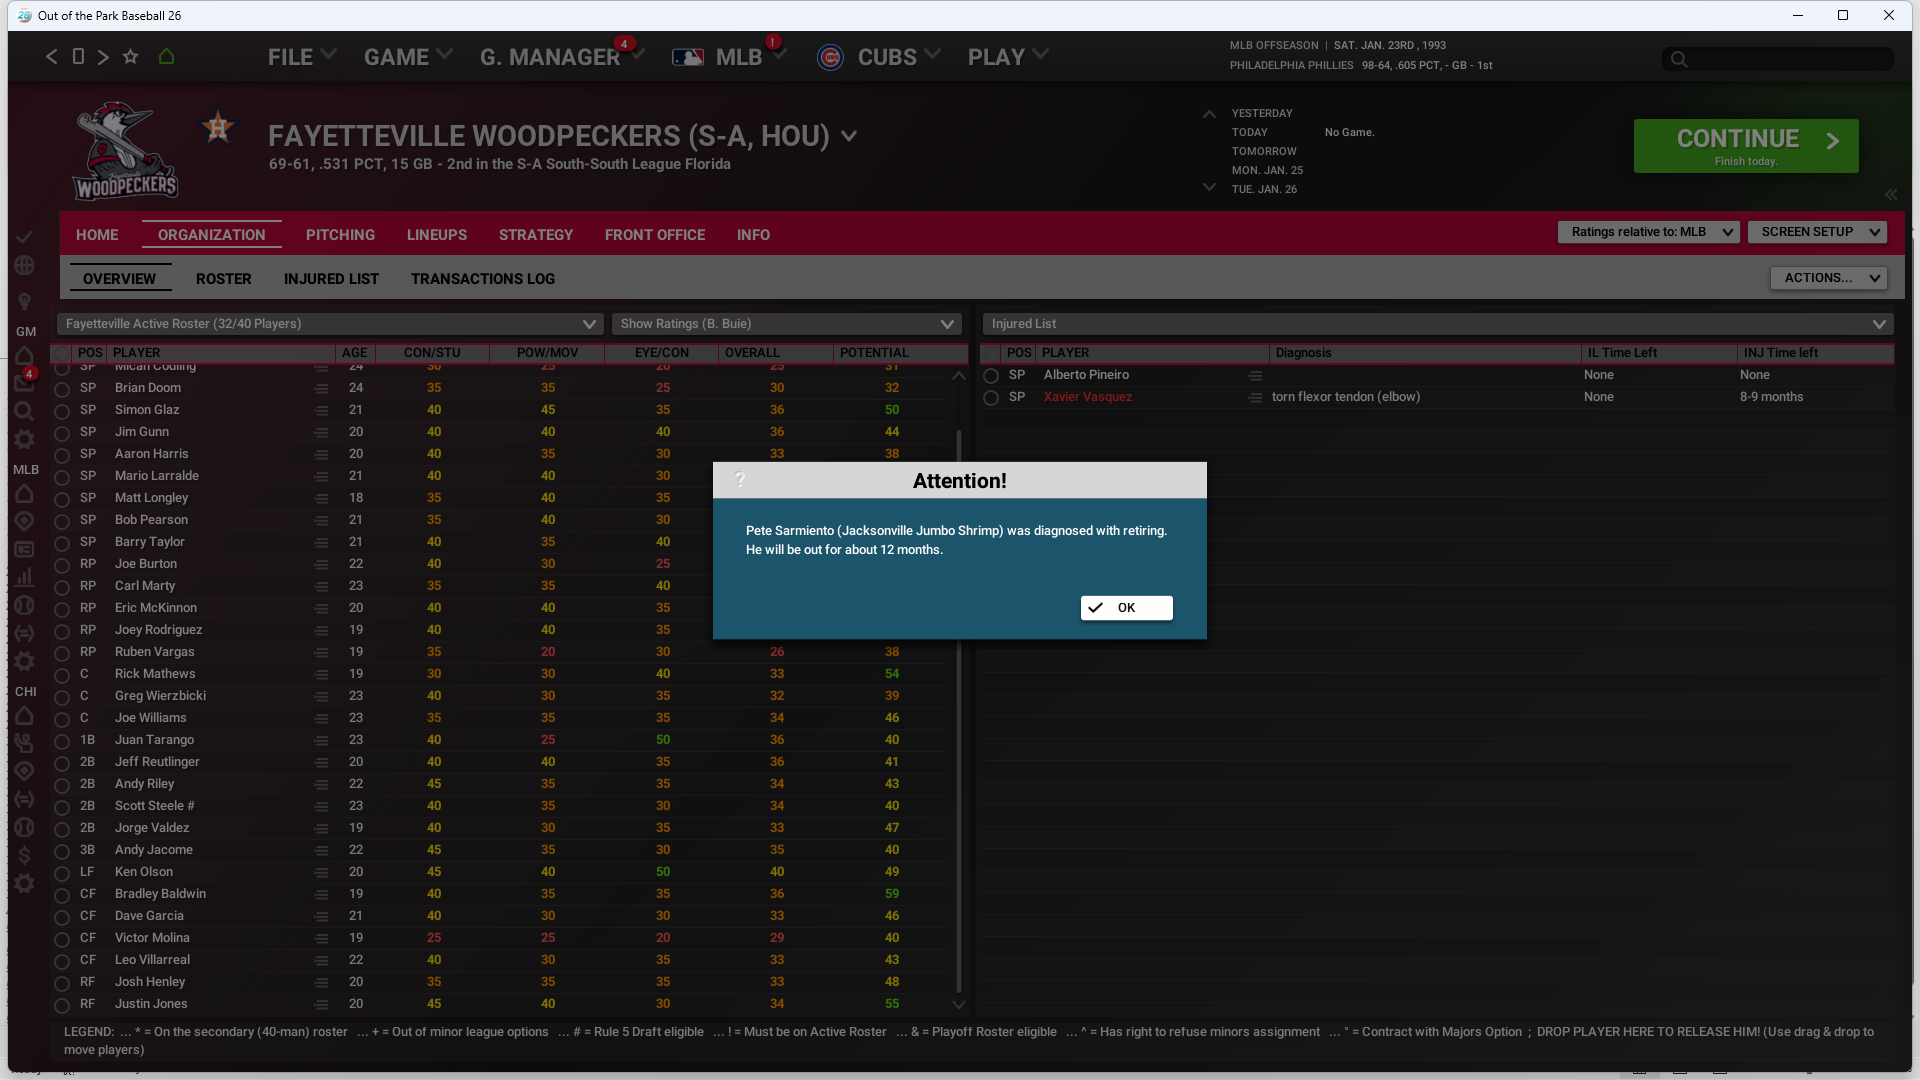This screenshot has height=1080, width=1920.
Task: Switch to the PITCHING tab
Action: pyautogui.click(x=340, y=235)
